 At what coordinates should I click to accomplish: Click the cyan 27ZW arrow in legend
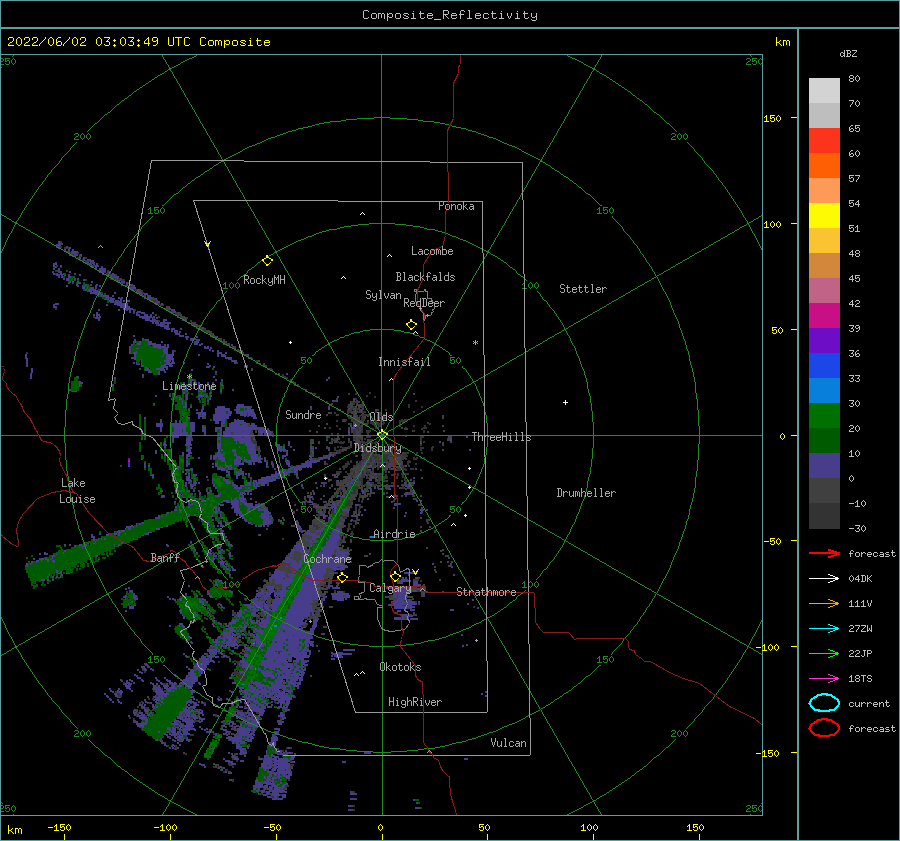click(x=824, y=629)
